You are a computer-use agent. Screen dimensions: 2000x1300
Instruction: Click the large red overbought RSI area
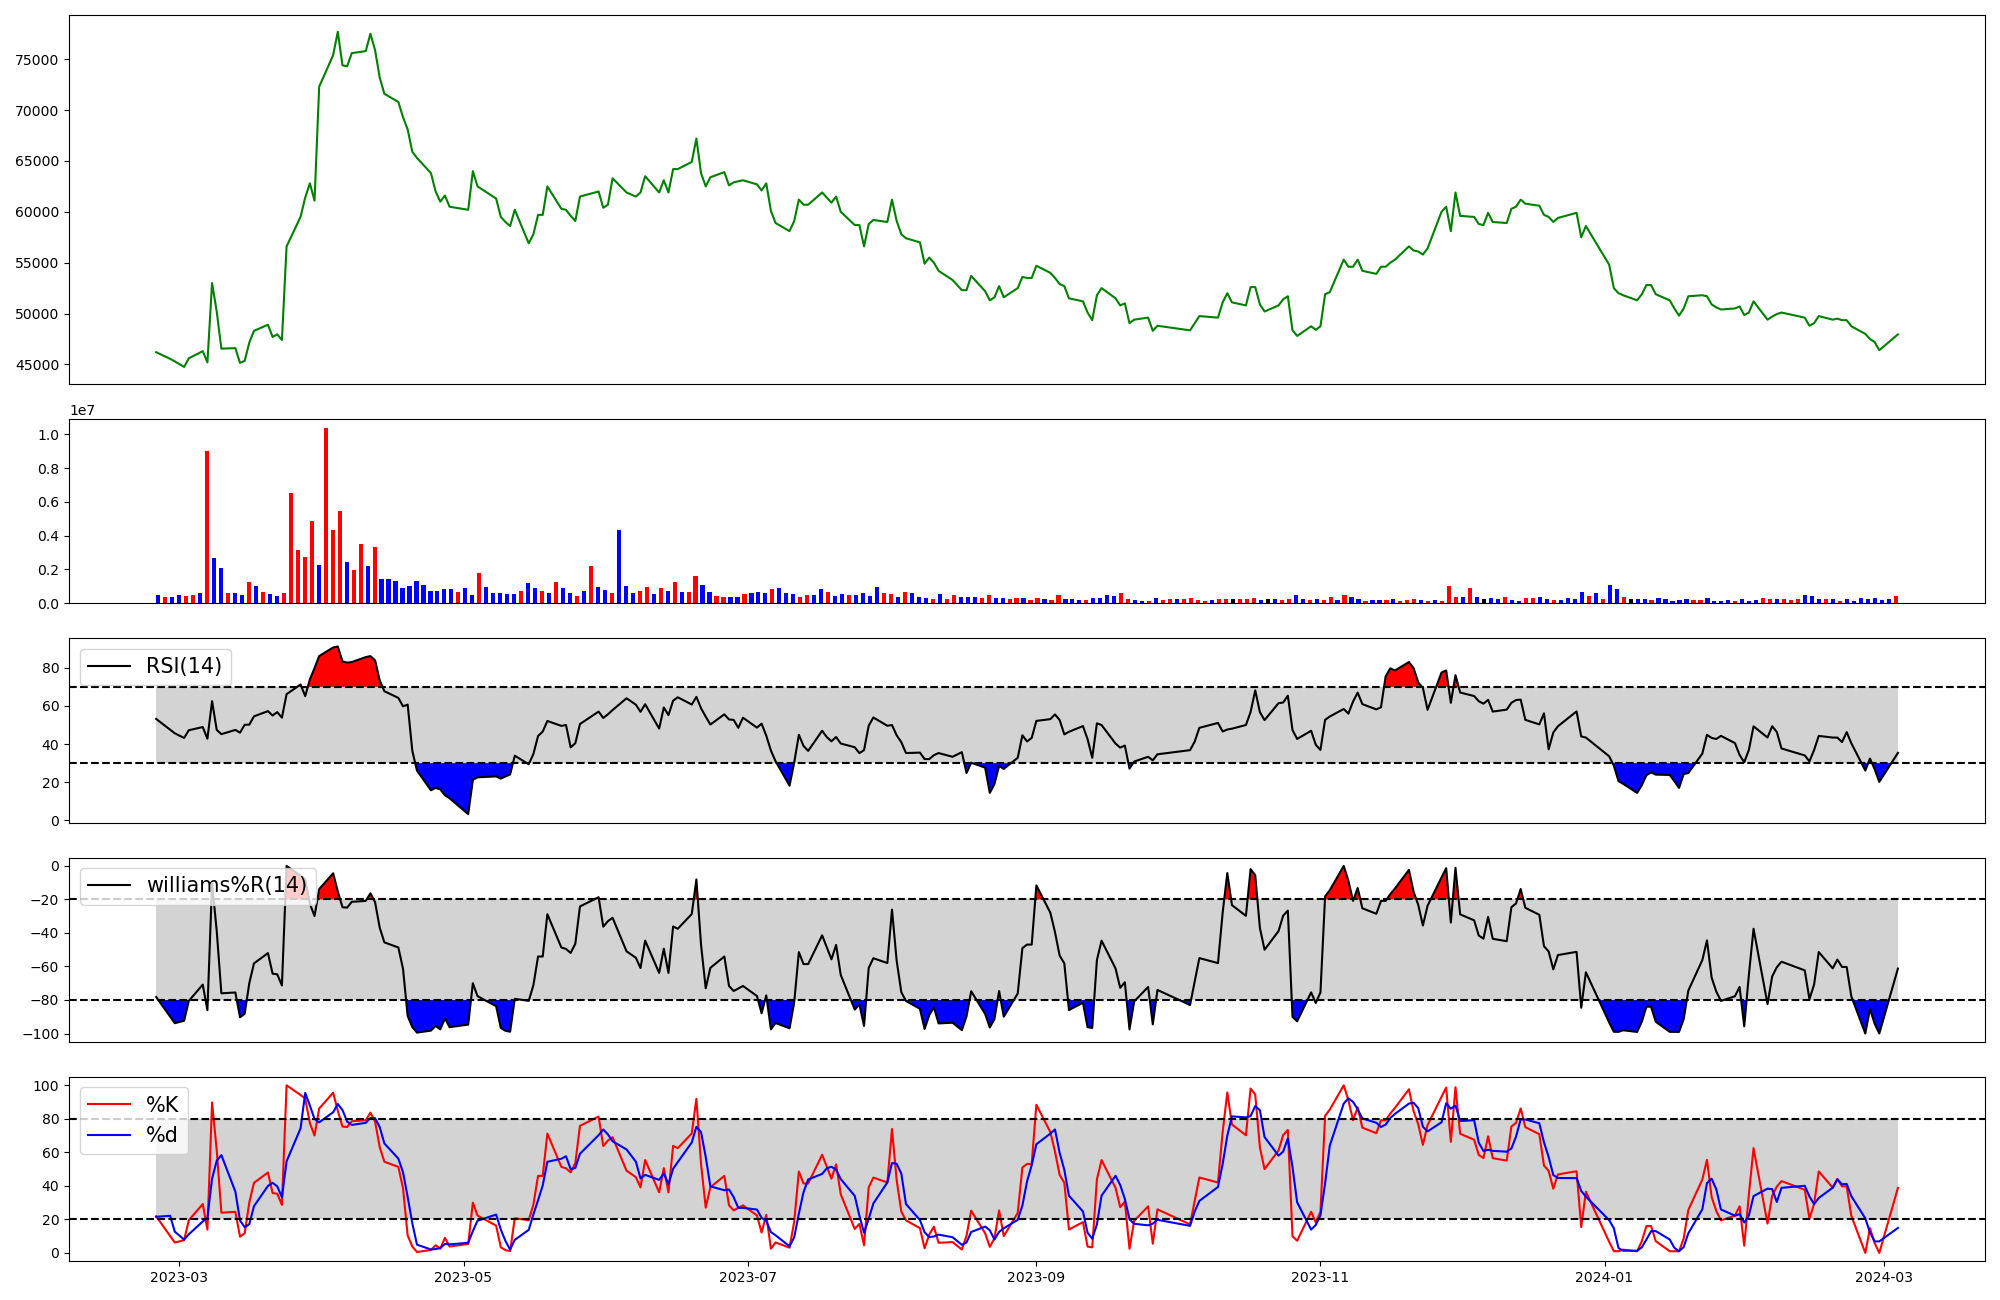click(345, 672)
